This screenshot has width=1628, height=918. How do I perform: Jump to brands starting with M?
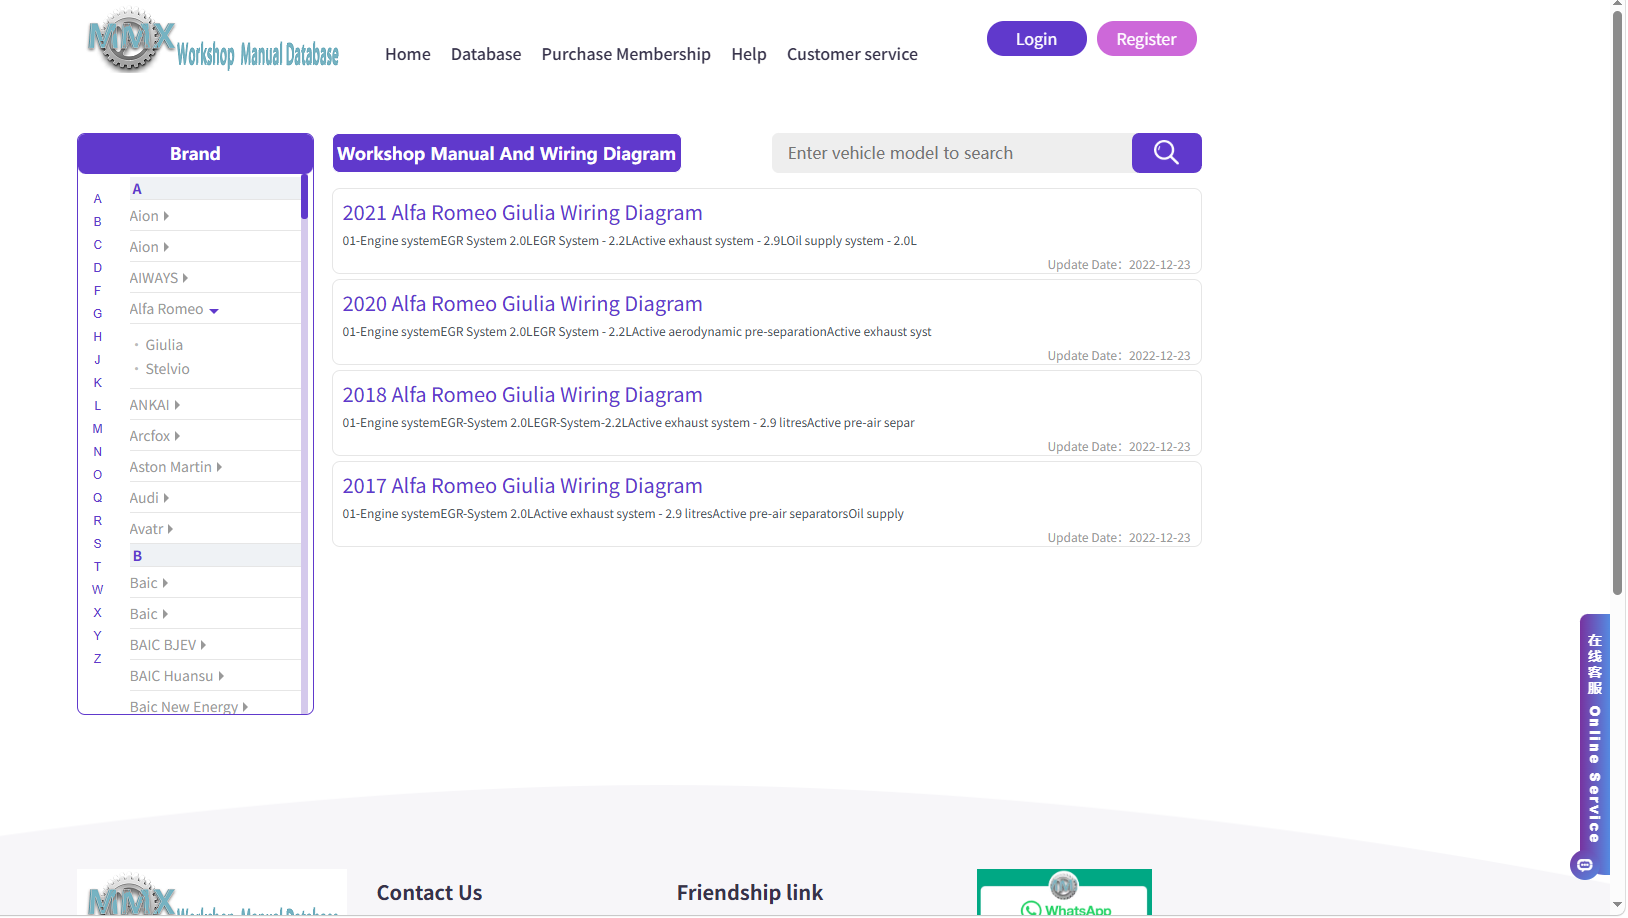[x=98, y=429]
